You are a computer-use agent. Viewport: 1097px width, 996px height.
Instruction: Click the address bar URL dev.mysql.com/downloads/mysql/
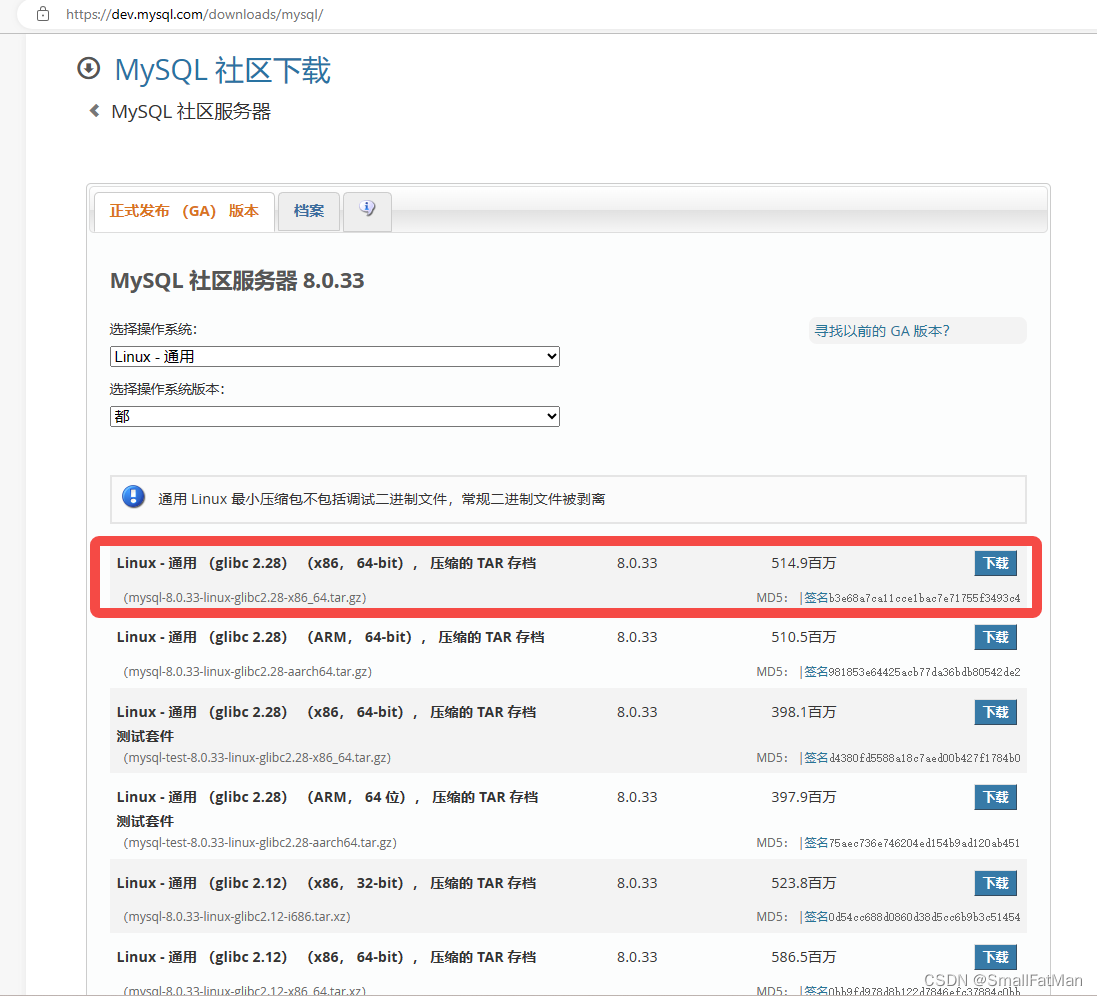coord(194,14)
